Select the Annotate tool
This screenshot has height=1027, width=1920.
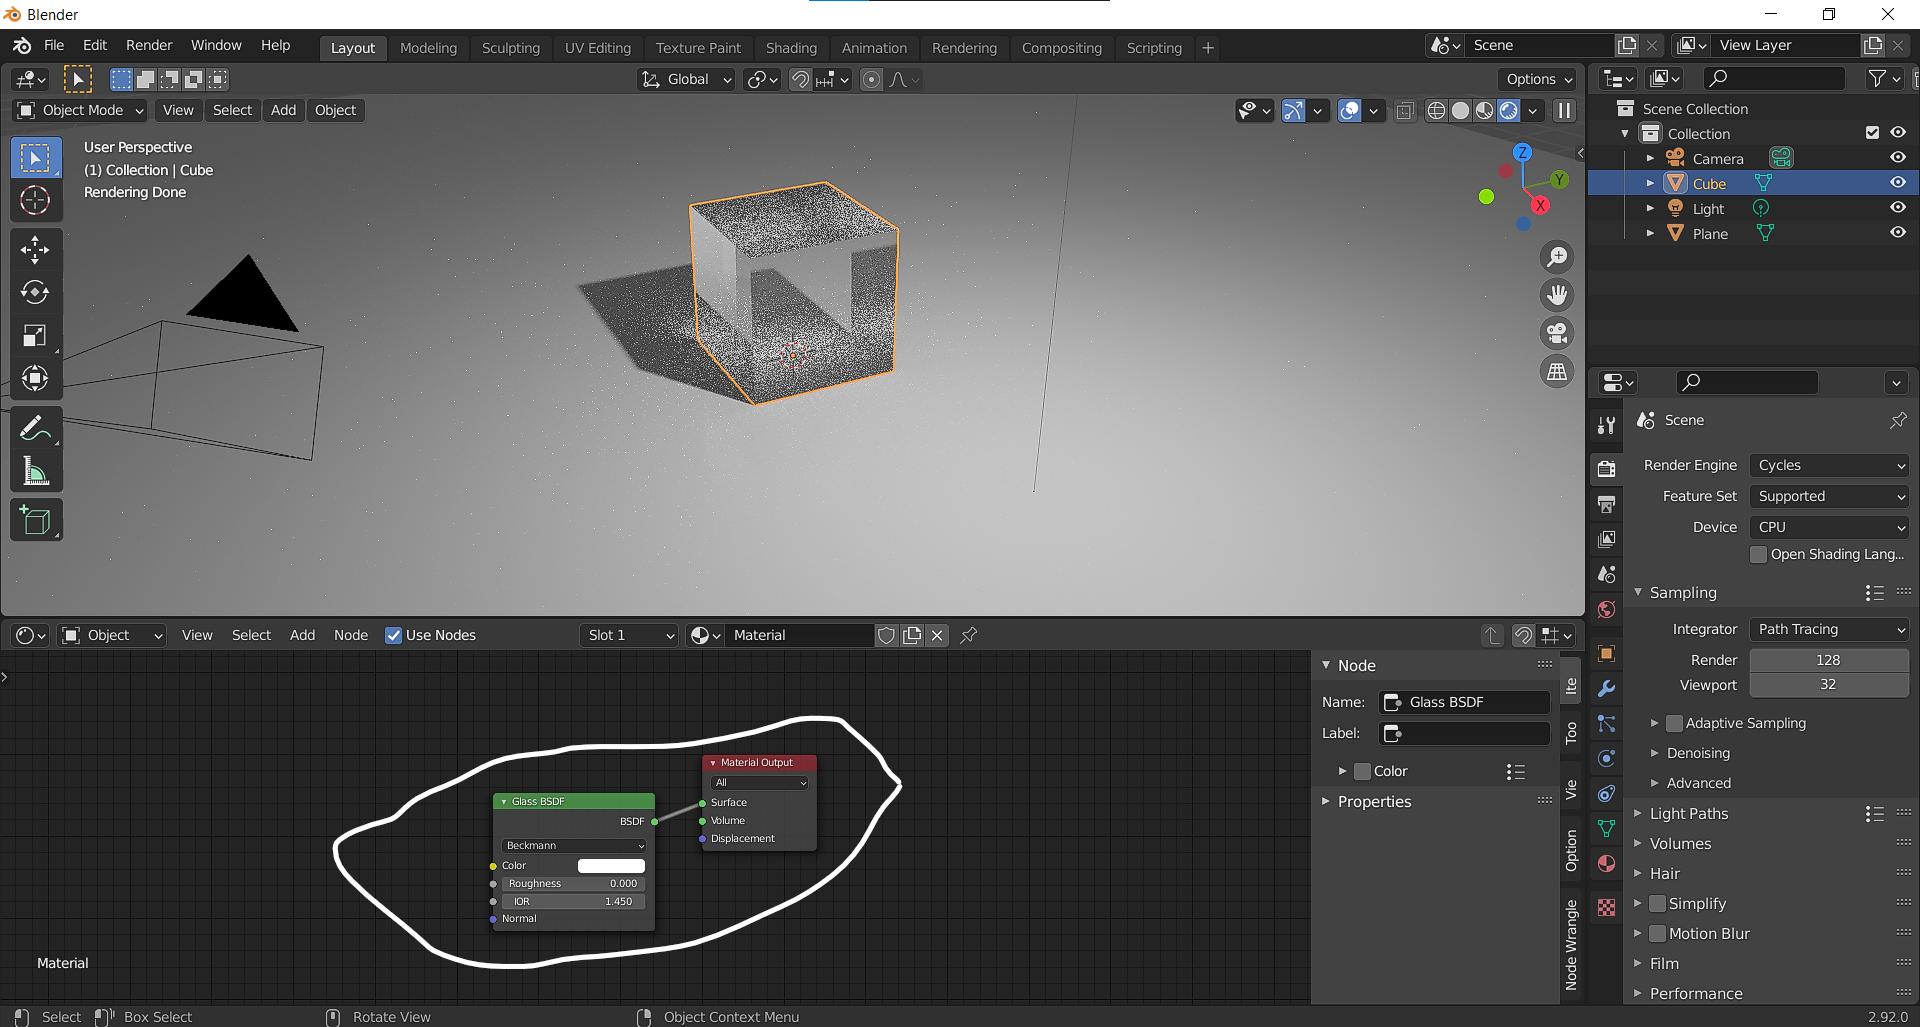36,428
